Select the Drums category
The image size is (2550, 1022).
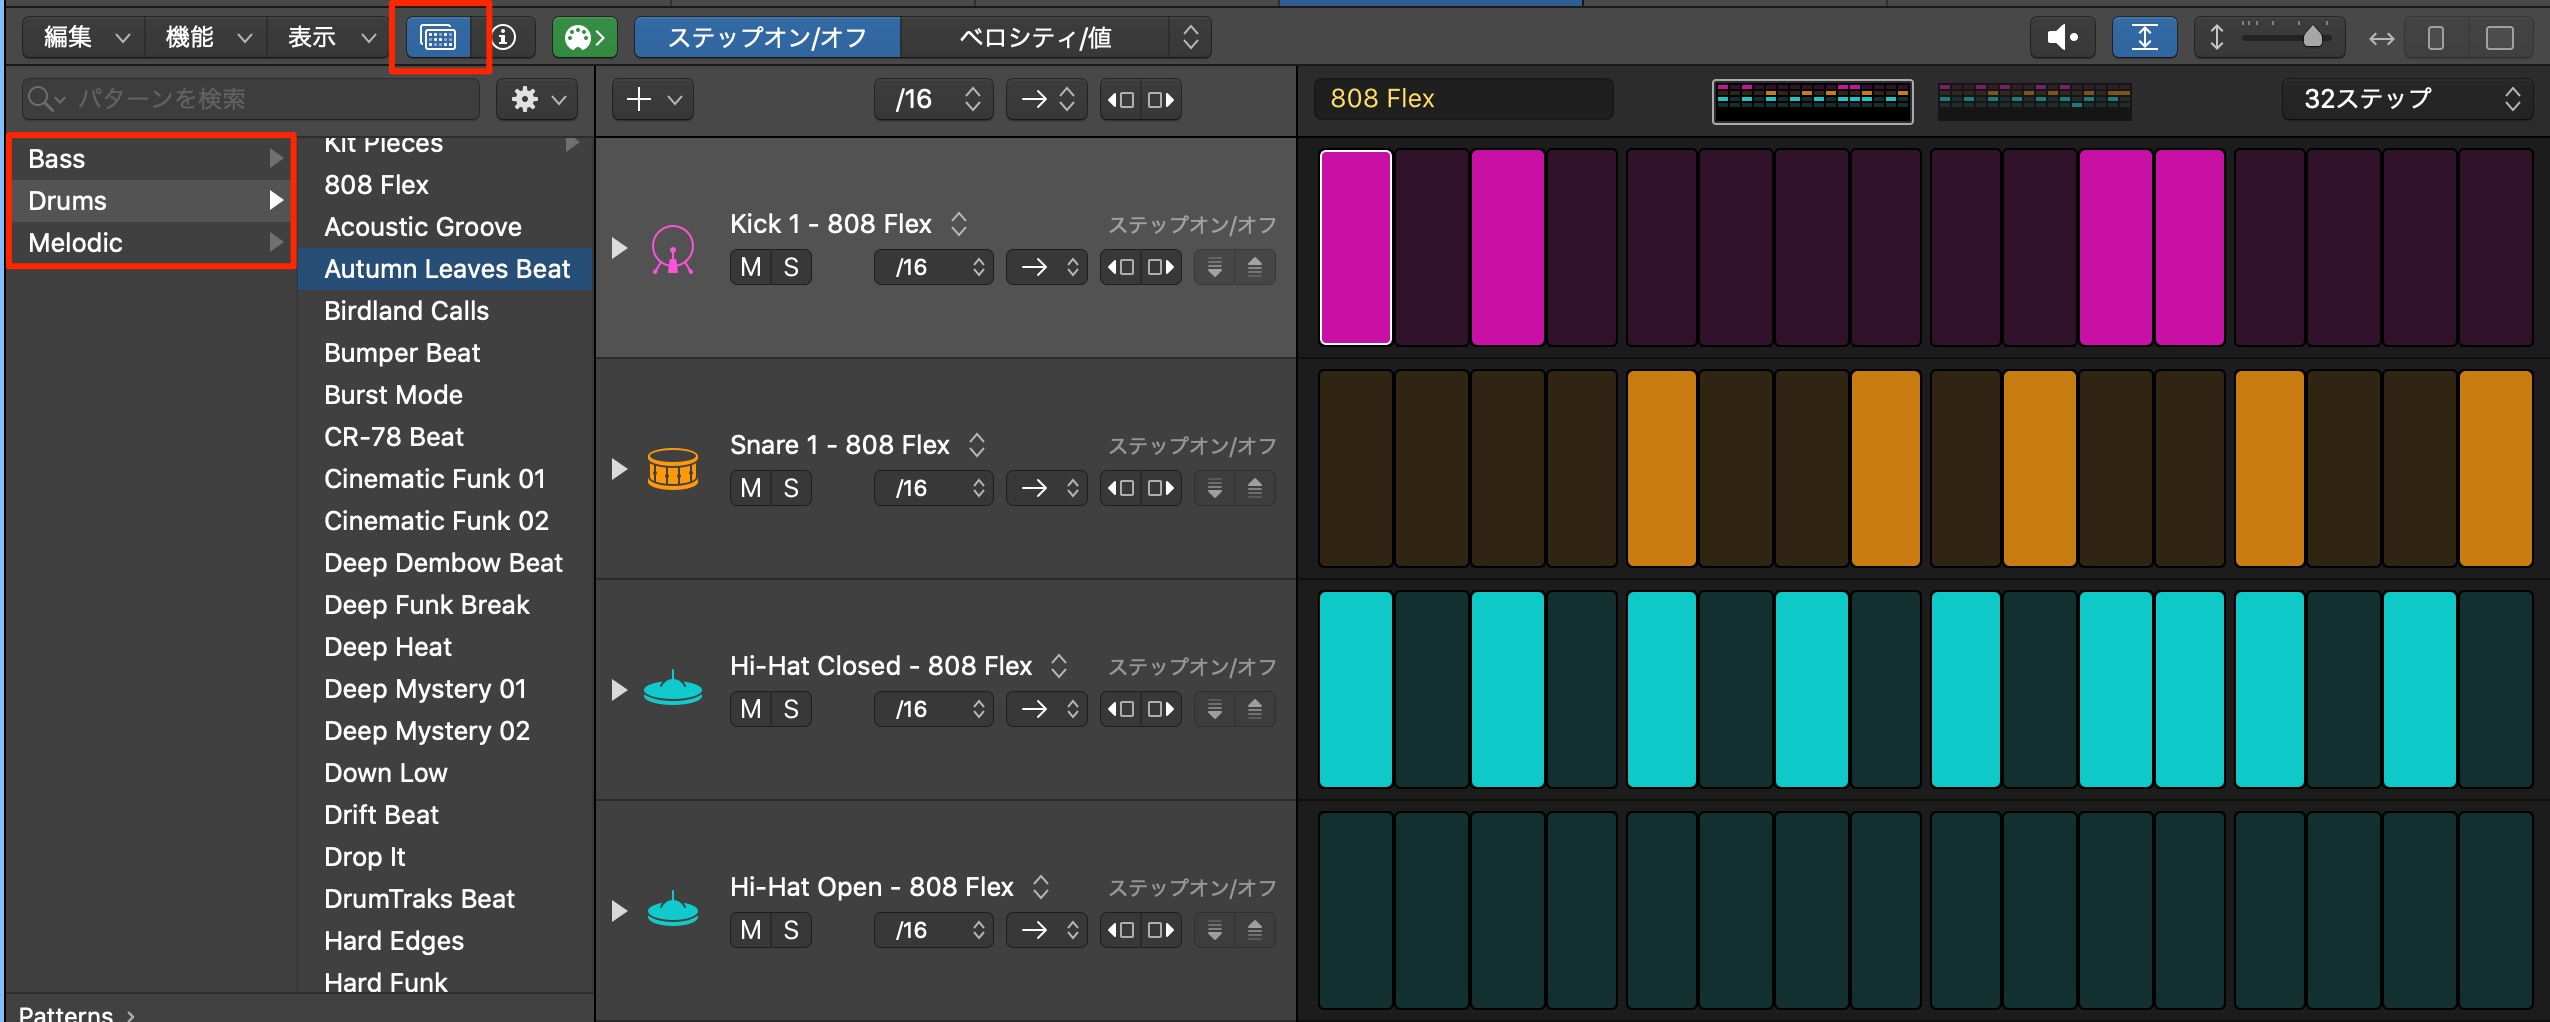pyautogui.click(x=152, y=201)
